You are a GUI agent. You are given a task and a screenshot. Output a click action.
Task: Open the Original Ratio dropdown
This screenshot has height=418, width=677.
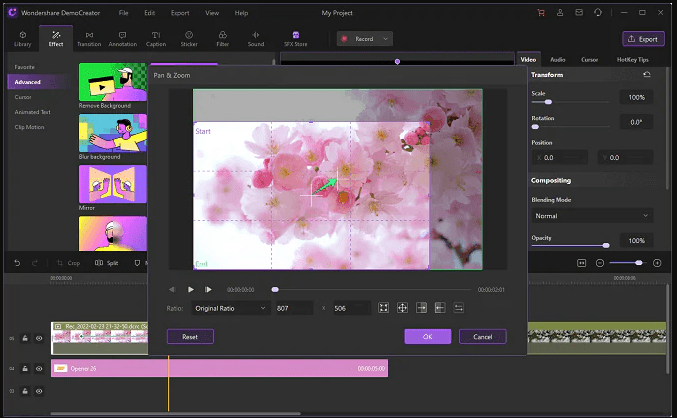[x=230, y=308]
